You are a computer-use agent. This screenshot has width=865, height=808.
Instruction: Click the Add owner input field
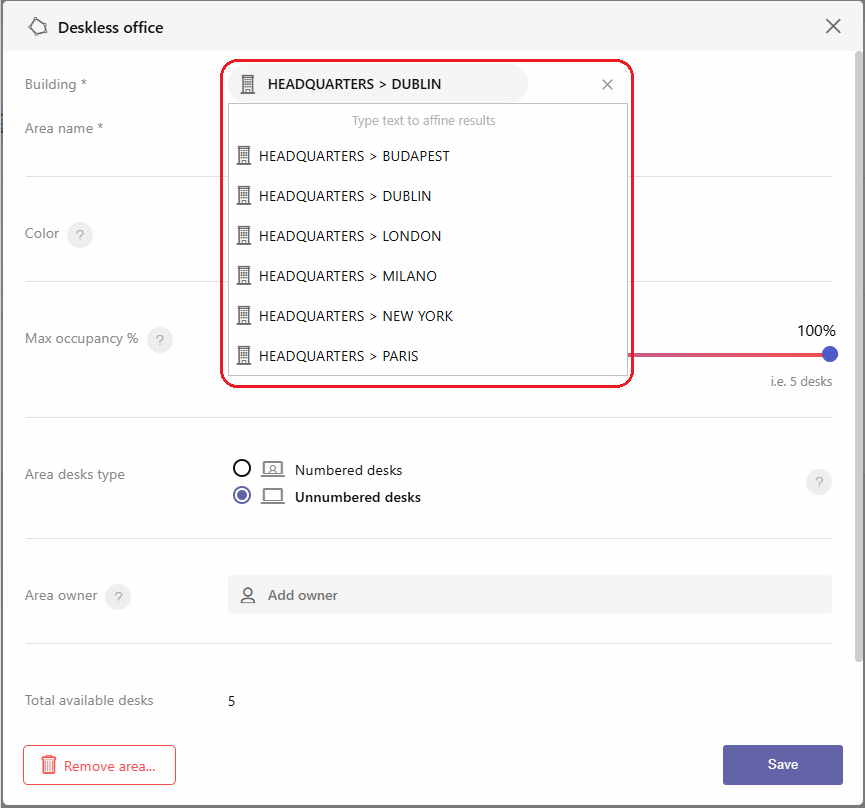(530, 595)
